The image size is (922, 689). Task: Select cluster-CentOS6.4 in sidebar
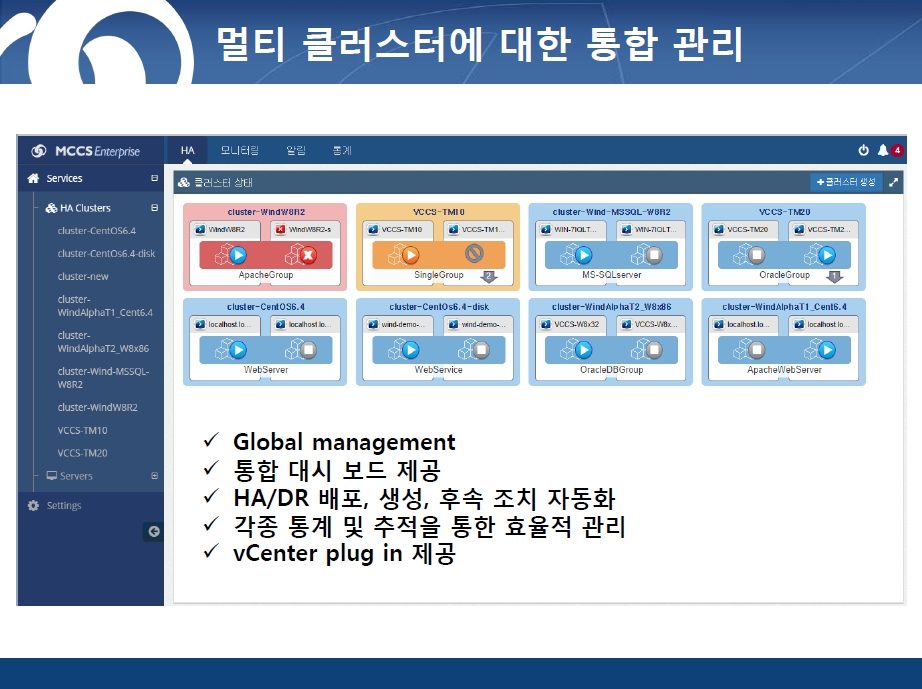click(96, 230)
